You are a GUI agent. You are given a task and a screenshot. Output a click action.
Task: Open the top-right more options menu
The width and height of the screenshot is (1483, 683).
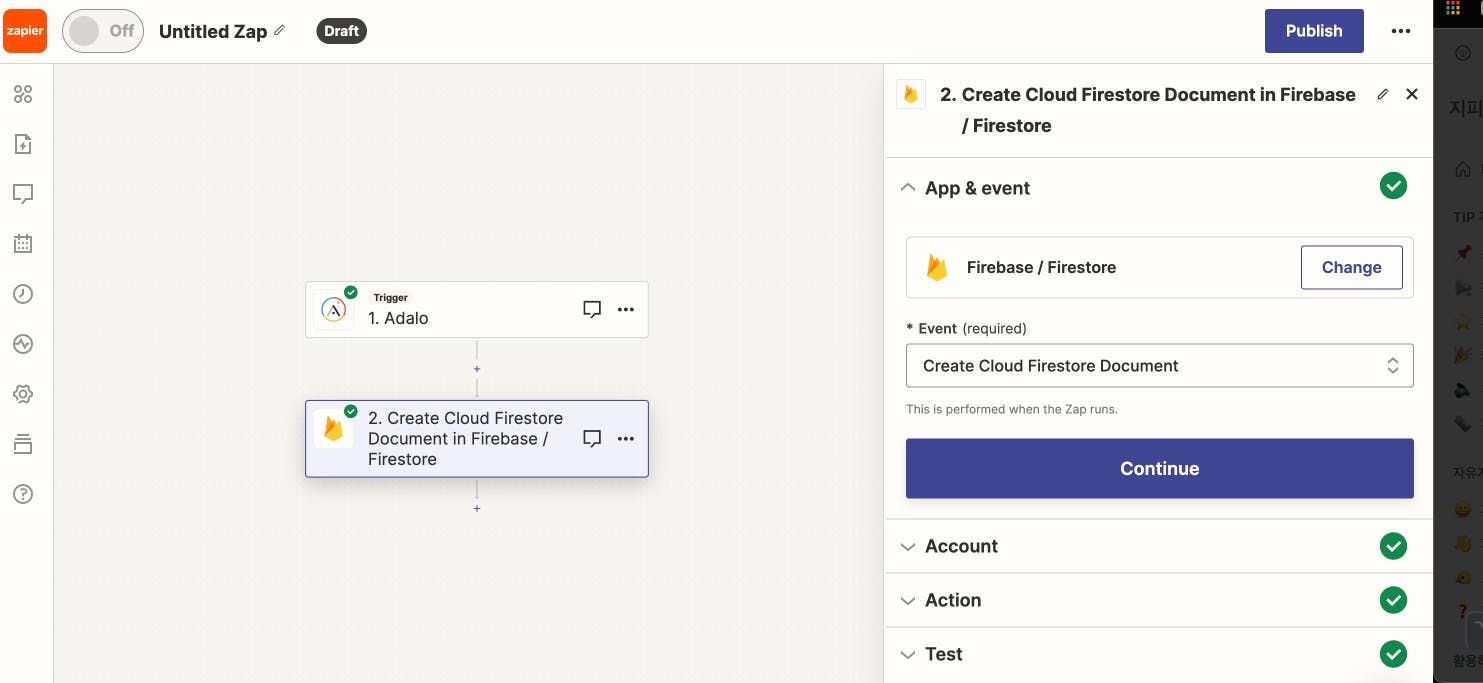pos(1400,31)
